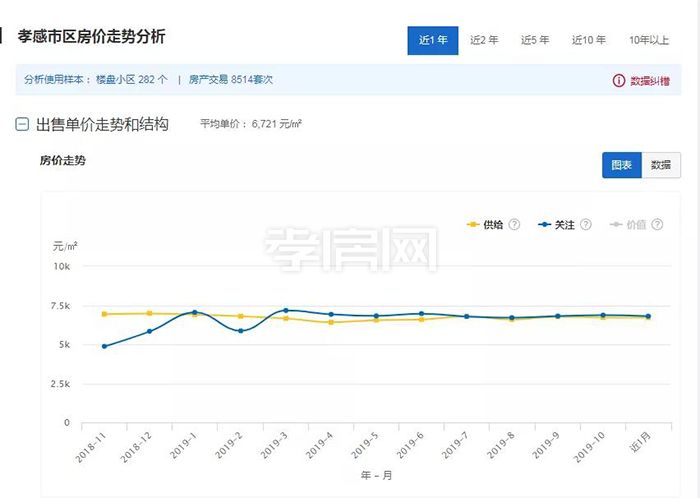This screenshot has width=700, height=498.
Task: Switch to the 近5年 tab
Action: 535,40
